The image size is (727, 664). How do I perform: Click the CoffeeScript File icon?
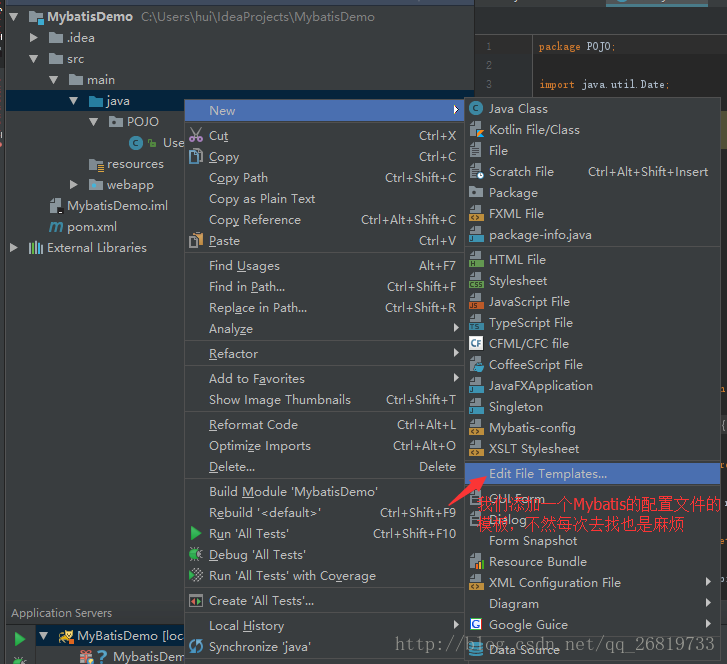(476, 364)
